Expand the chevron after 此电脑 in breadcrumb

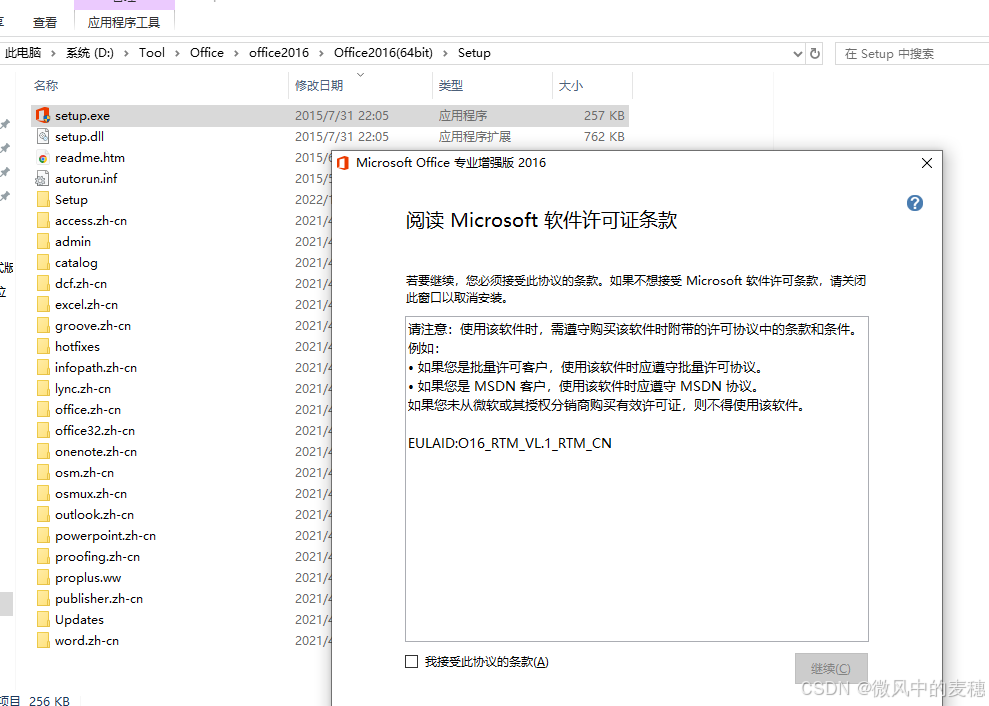pos(53,53)
